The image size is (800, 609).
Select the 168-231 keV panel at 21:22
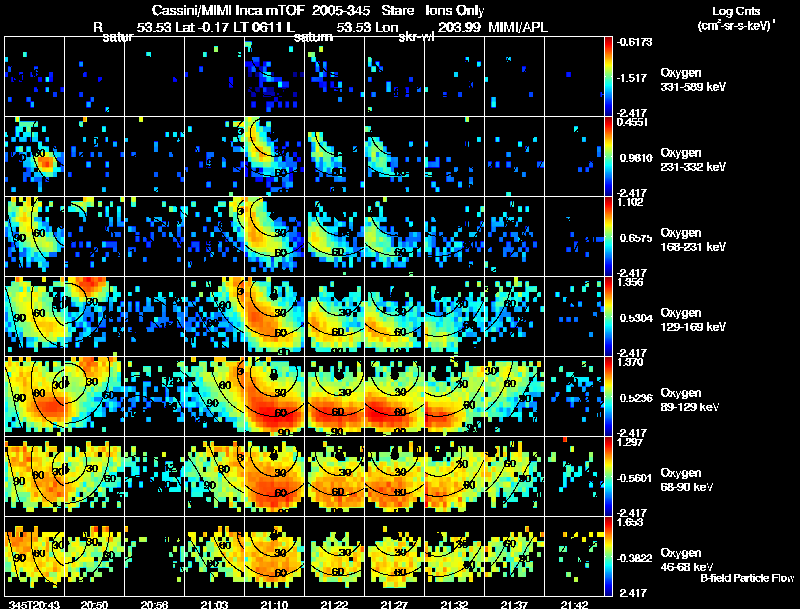(x=334, y=236)
